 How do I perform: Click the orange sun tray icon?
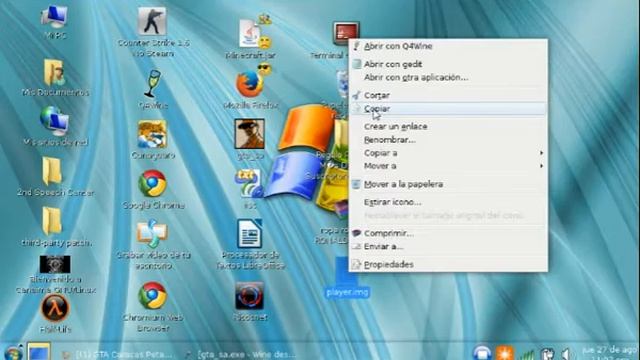click(x=504, y=353)
